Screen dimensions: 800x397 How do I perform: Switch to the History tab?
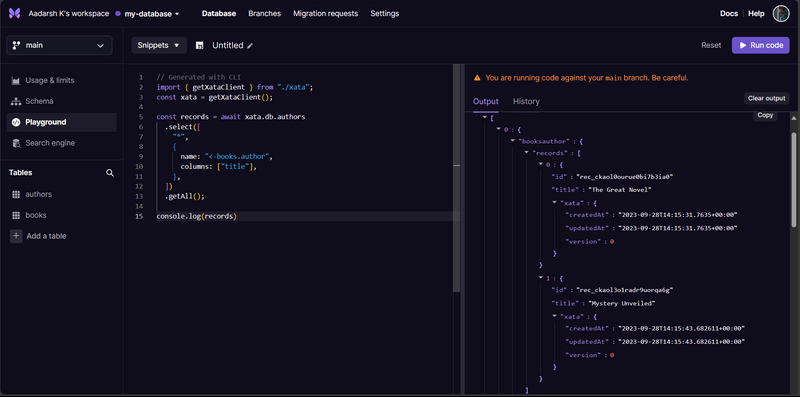(526, 102)
